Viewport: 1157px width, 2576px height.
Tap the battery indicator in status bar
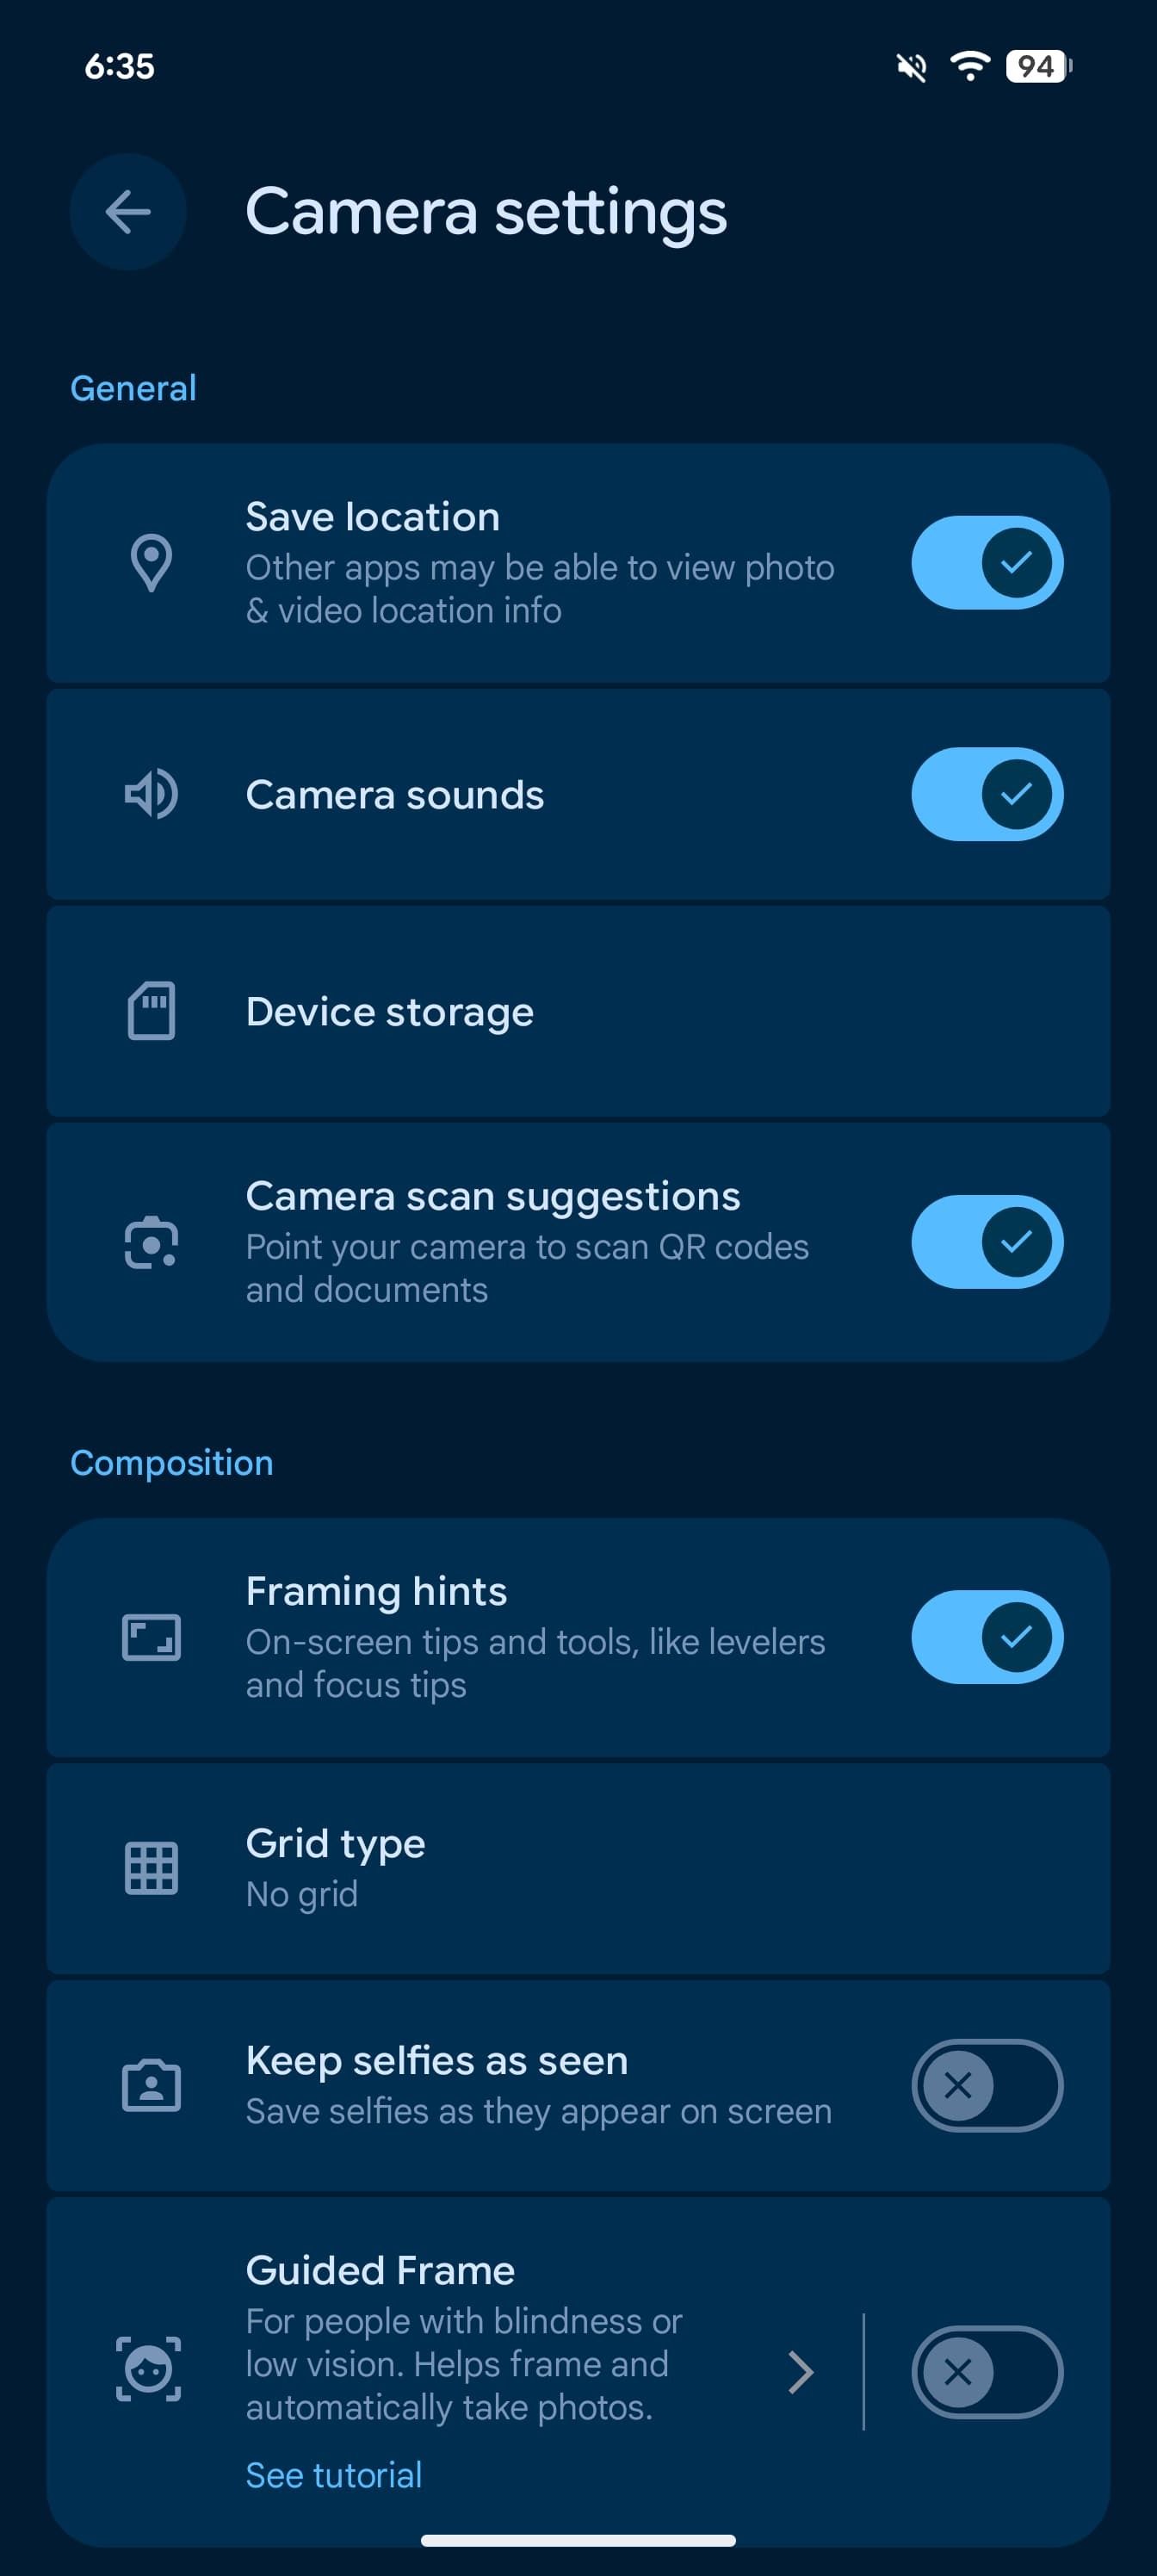coord(1038,67)
